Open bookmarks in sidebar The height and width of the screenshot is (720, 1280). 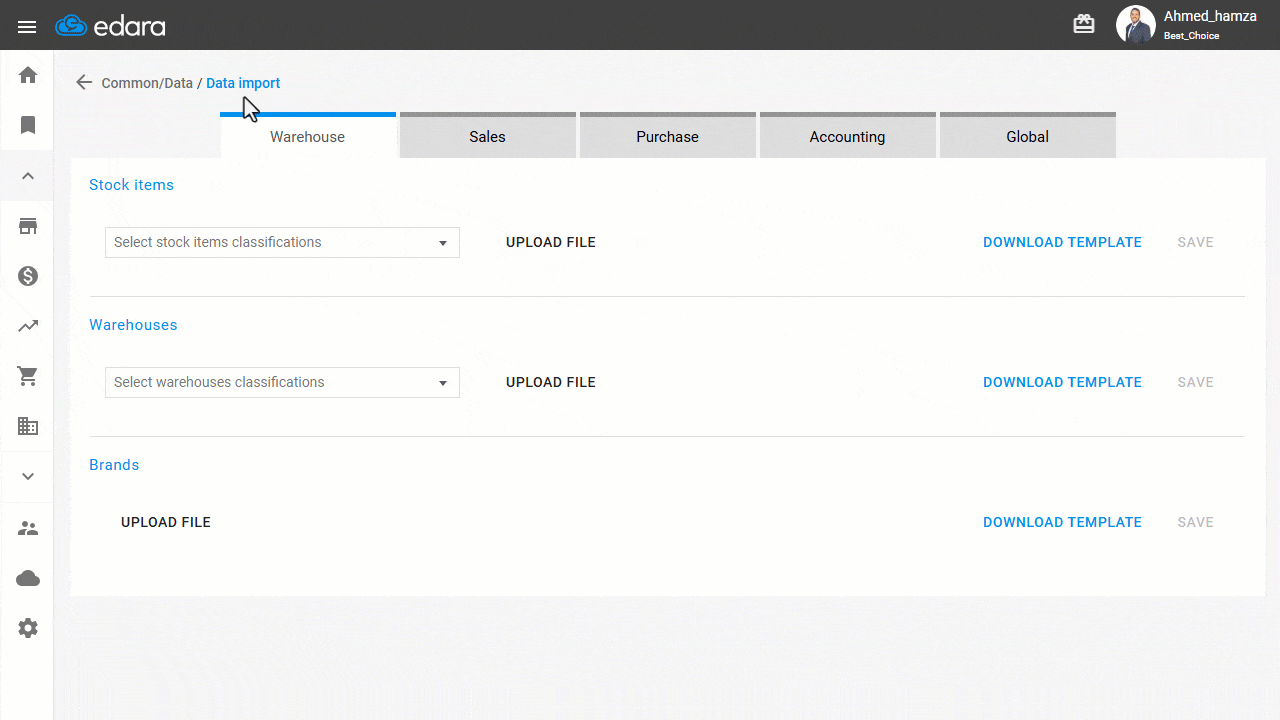click(28, 125)
